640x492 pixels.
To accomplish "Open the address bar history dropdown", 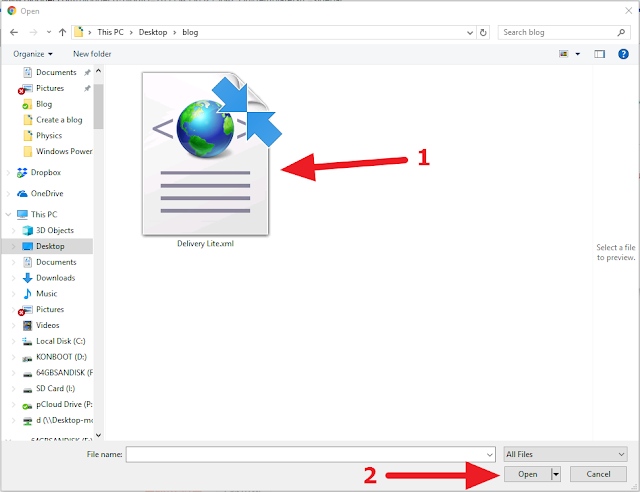I will [x=470, y=32].
